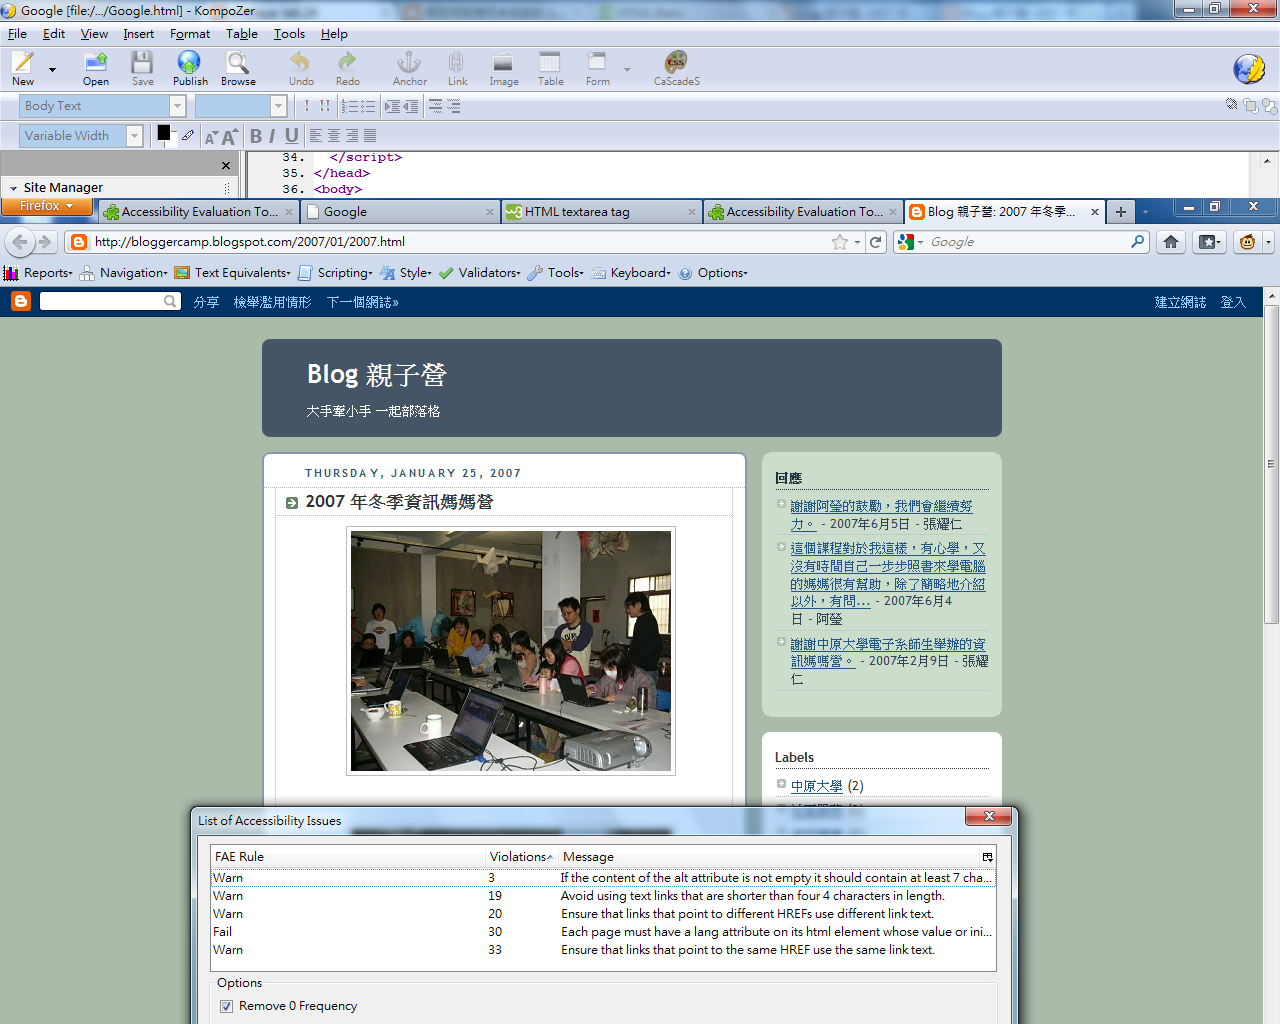This screenshot has height=1024, width=1280.
Task: Toggle Underline formatting in KompoZer
Action: pos(291,136)
